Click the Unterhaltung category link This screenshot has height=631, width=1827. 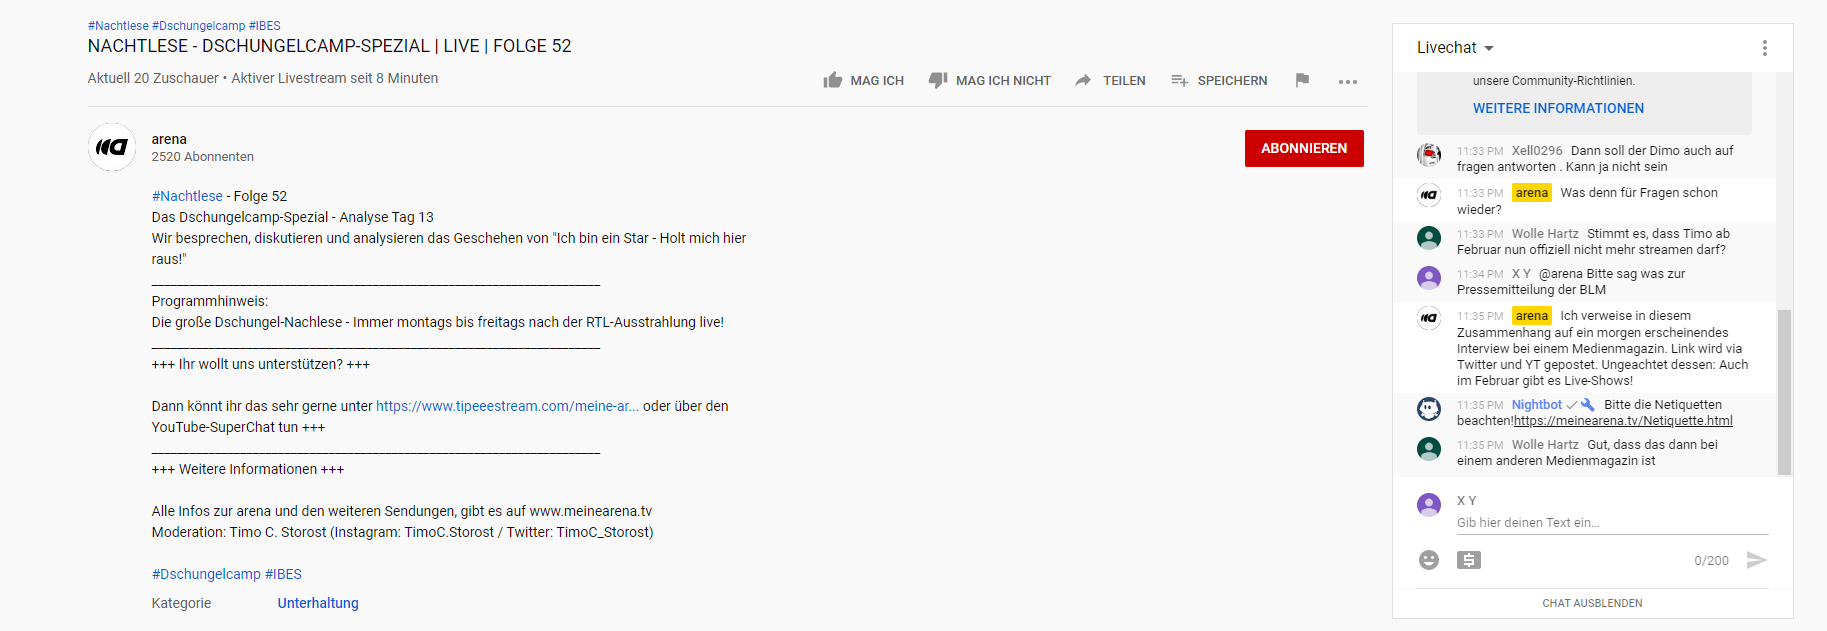[x=318, y=603]
